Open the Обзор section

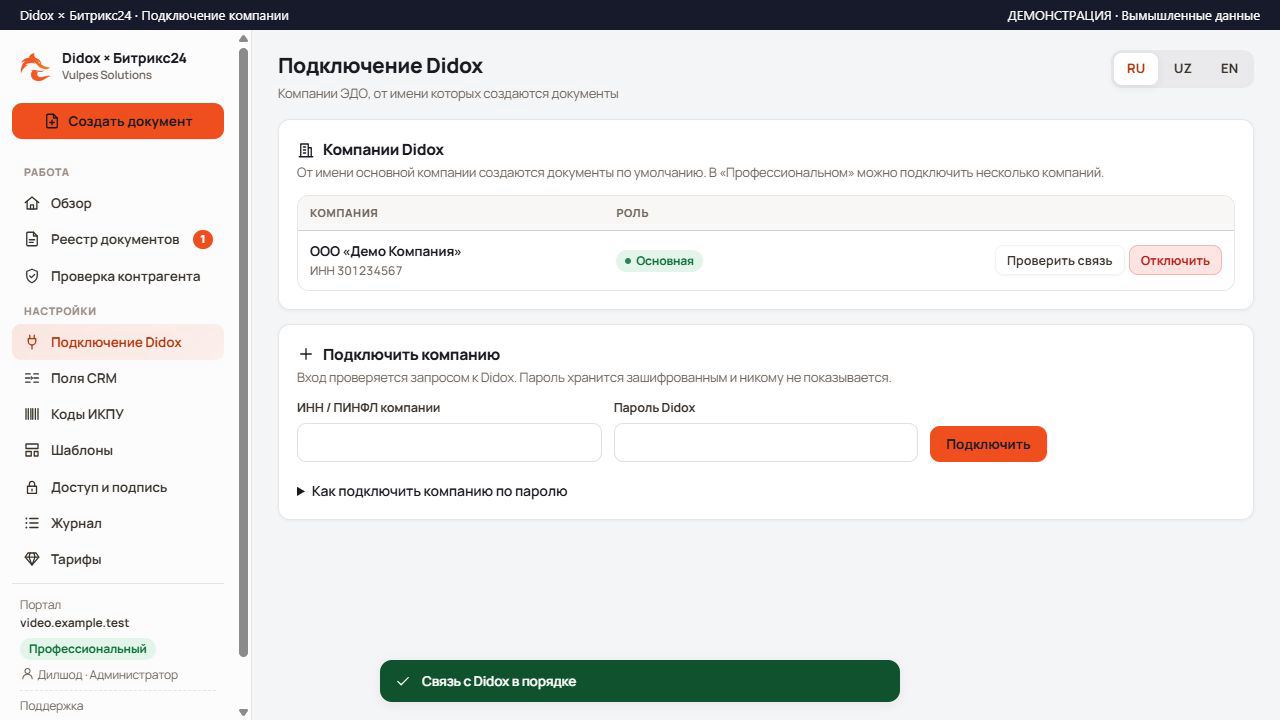[x=118, y=203]
